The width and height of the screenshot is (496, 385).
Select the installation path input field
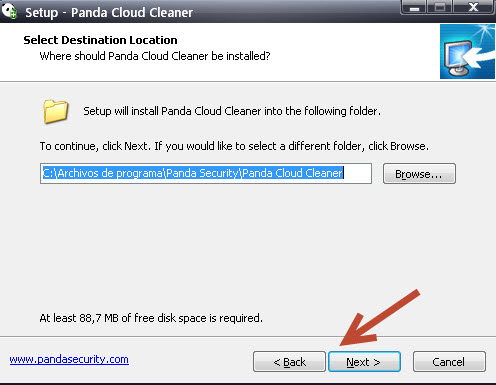coord(206,173)
